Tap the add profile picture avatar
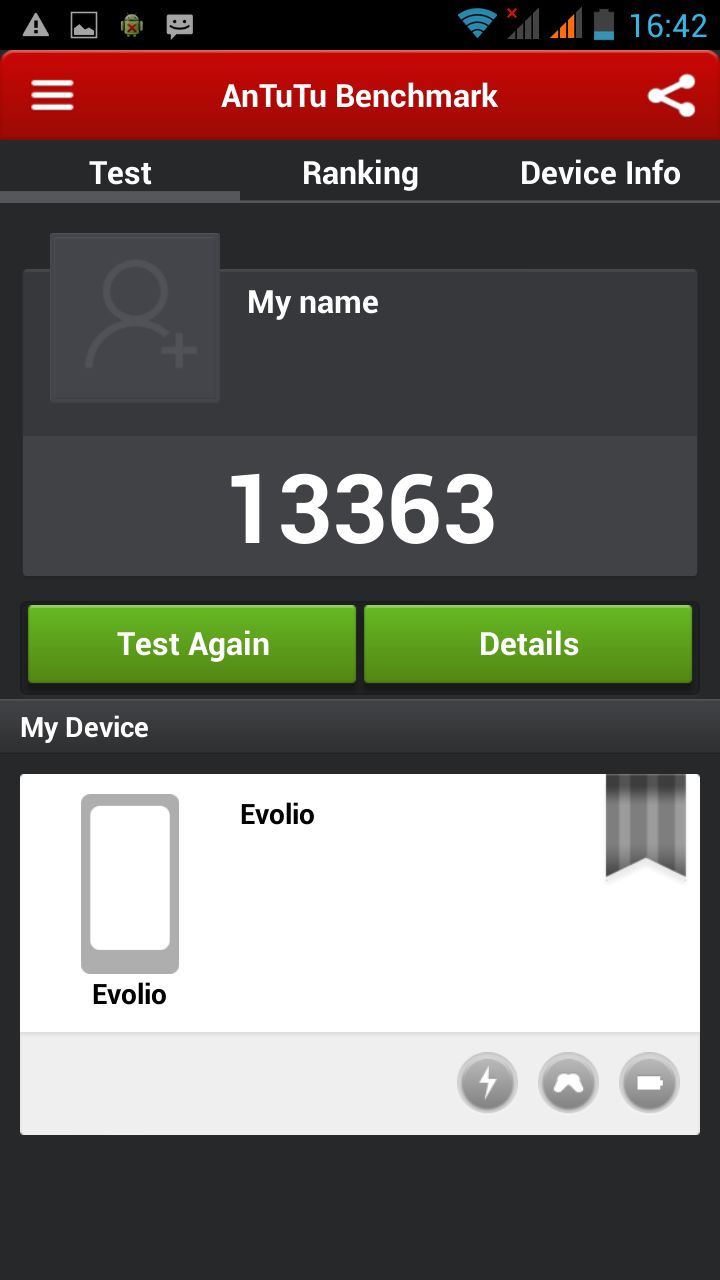720x1280 pixels. [135, 318]
